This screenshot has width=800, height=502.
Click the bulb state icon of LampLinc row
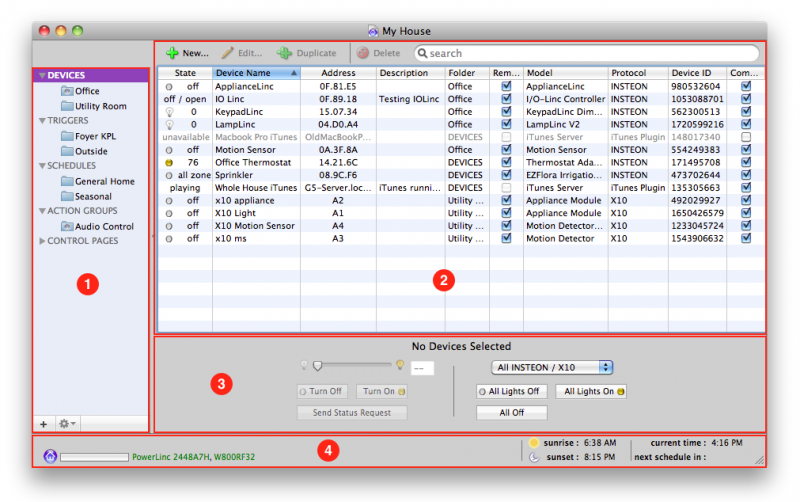pyautogui.click(x=169, y=124)
